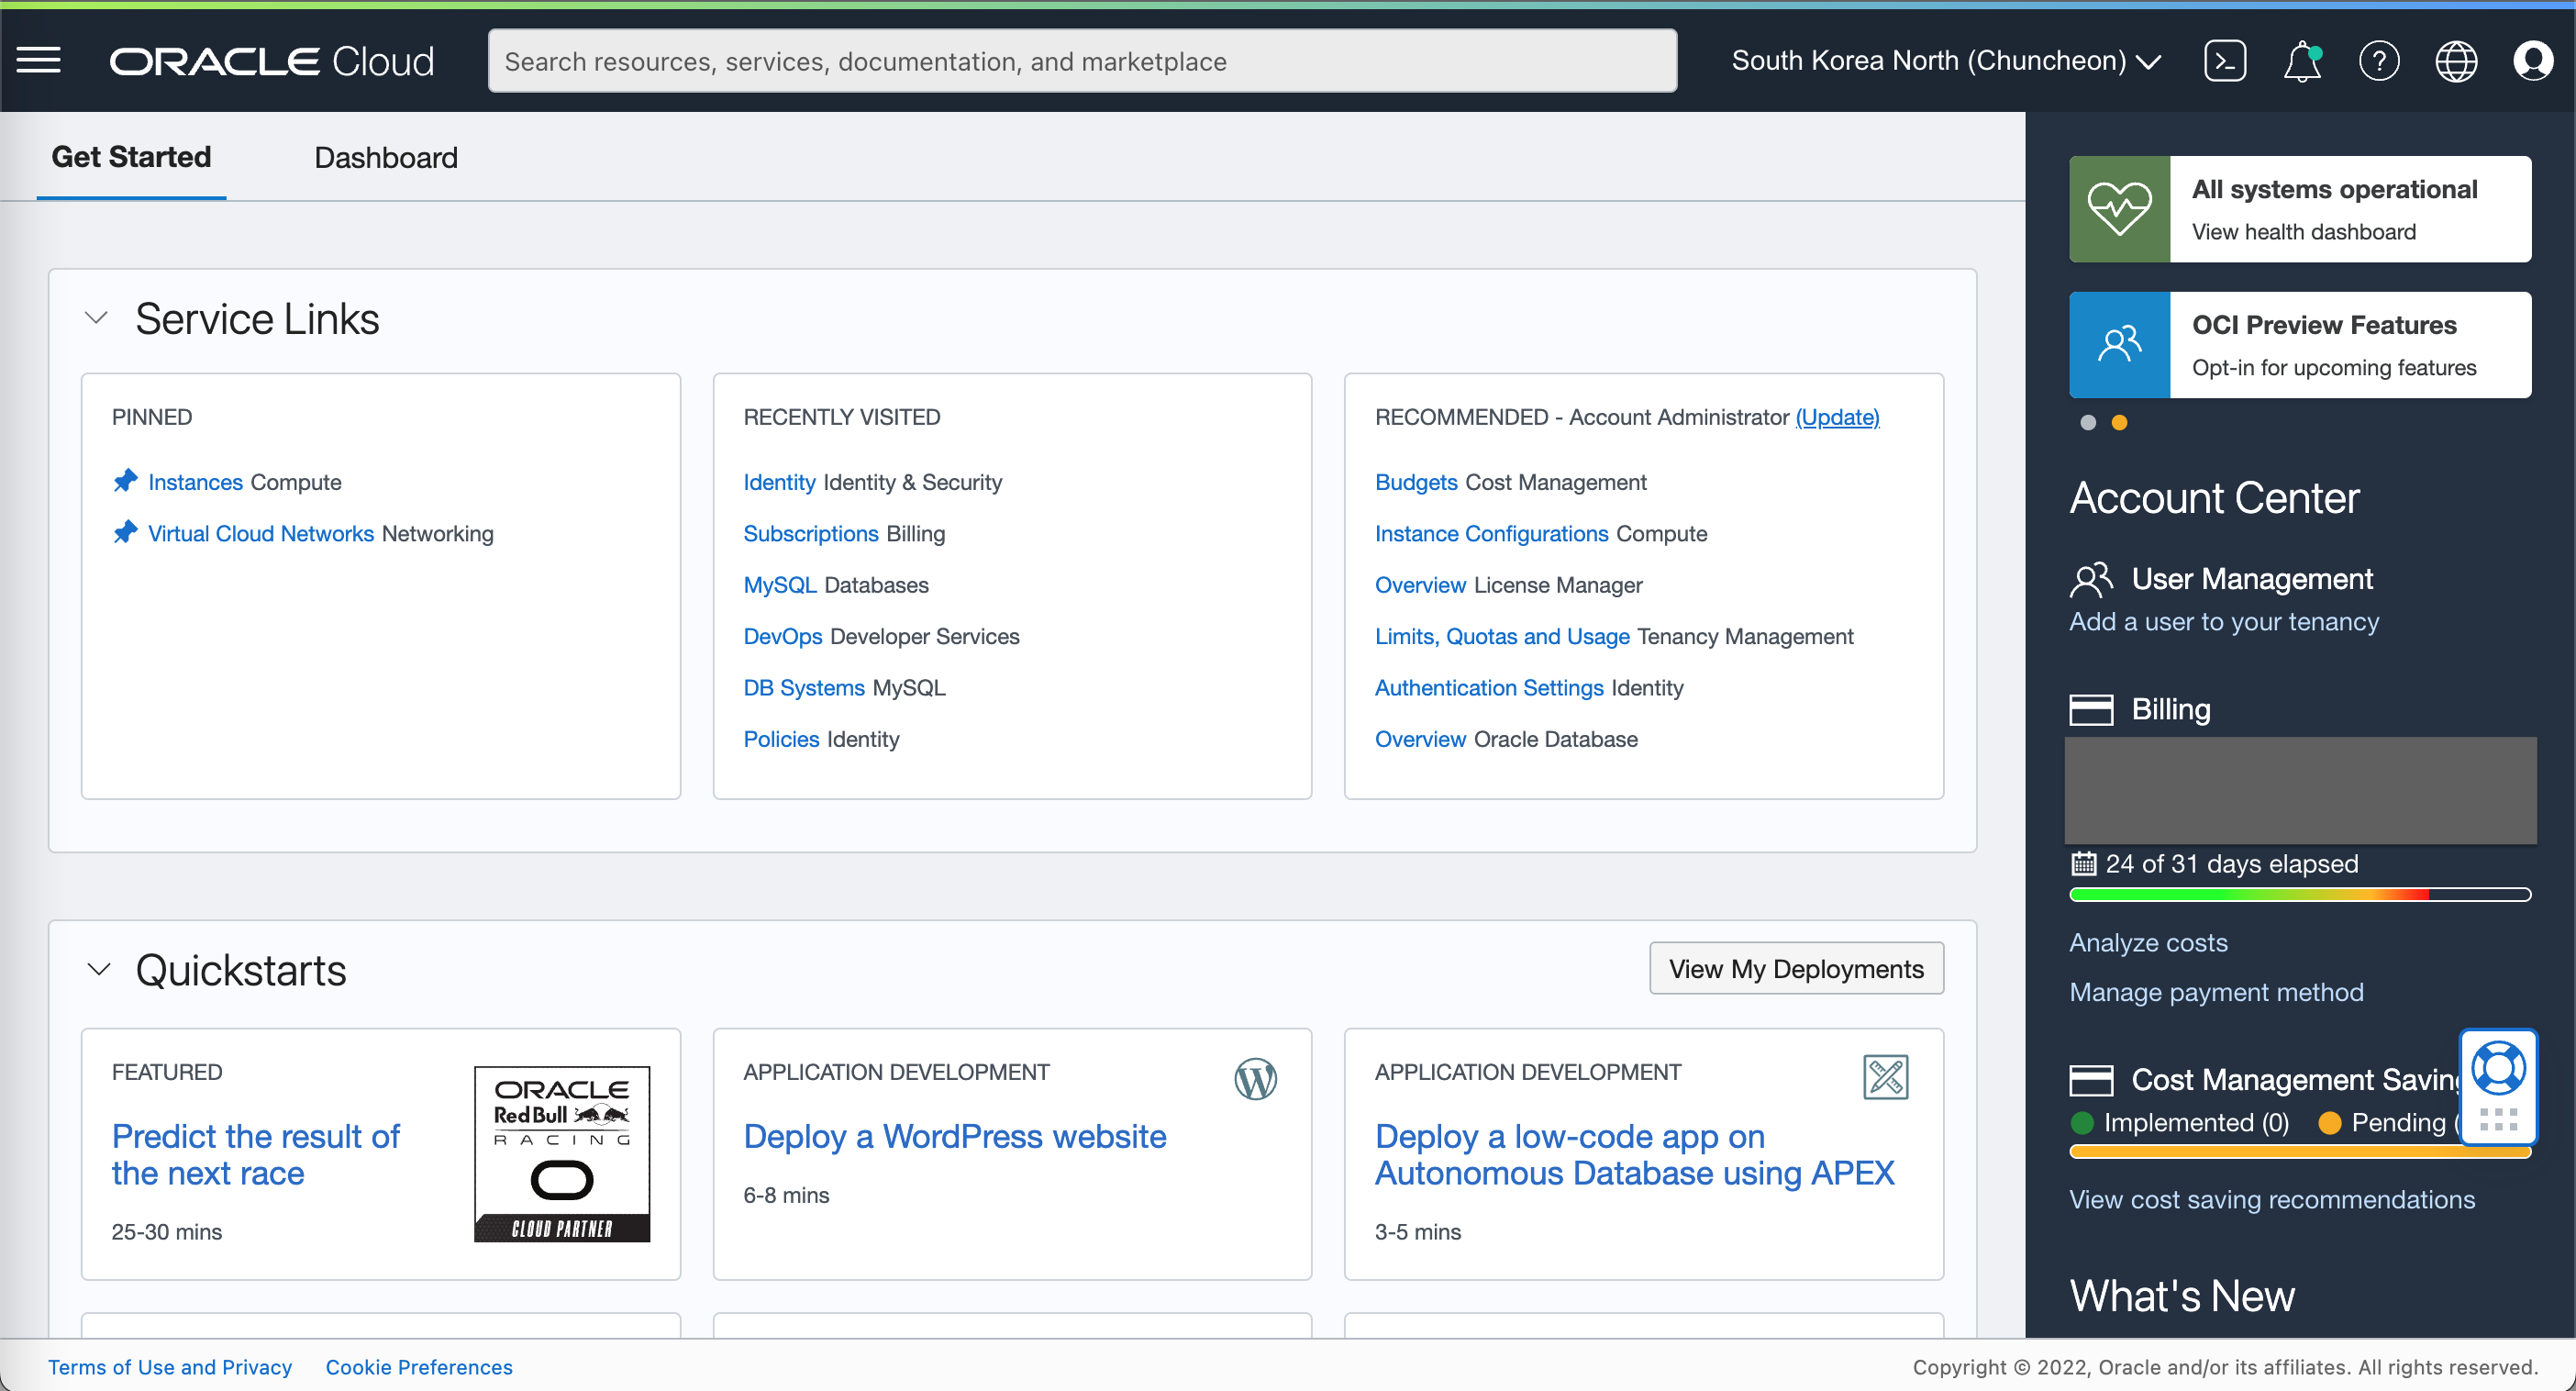The width and height of the screenshot is (2576, 1391).
Task: Switch to the Dashboard tab
Action: (386, 158)
